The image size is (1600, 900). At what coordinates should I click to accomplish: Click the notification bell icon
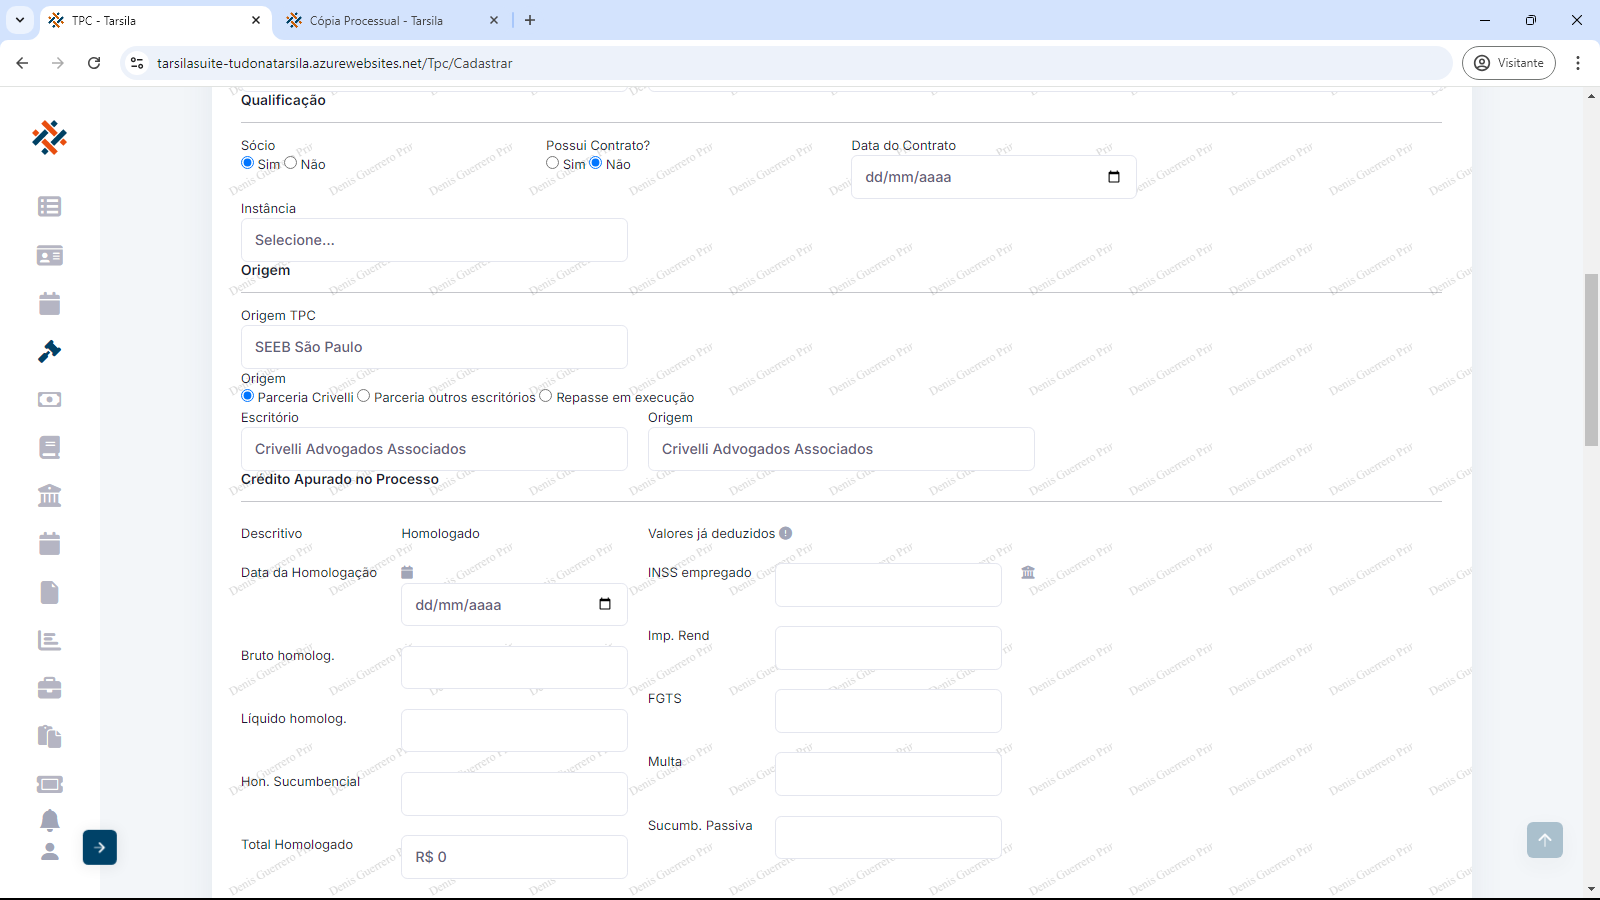pyautogui.click(x=49, y=820)
